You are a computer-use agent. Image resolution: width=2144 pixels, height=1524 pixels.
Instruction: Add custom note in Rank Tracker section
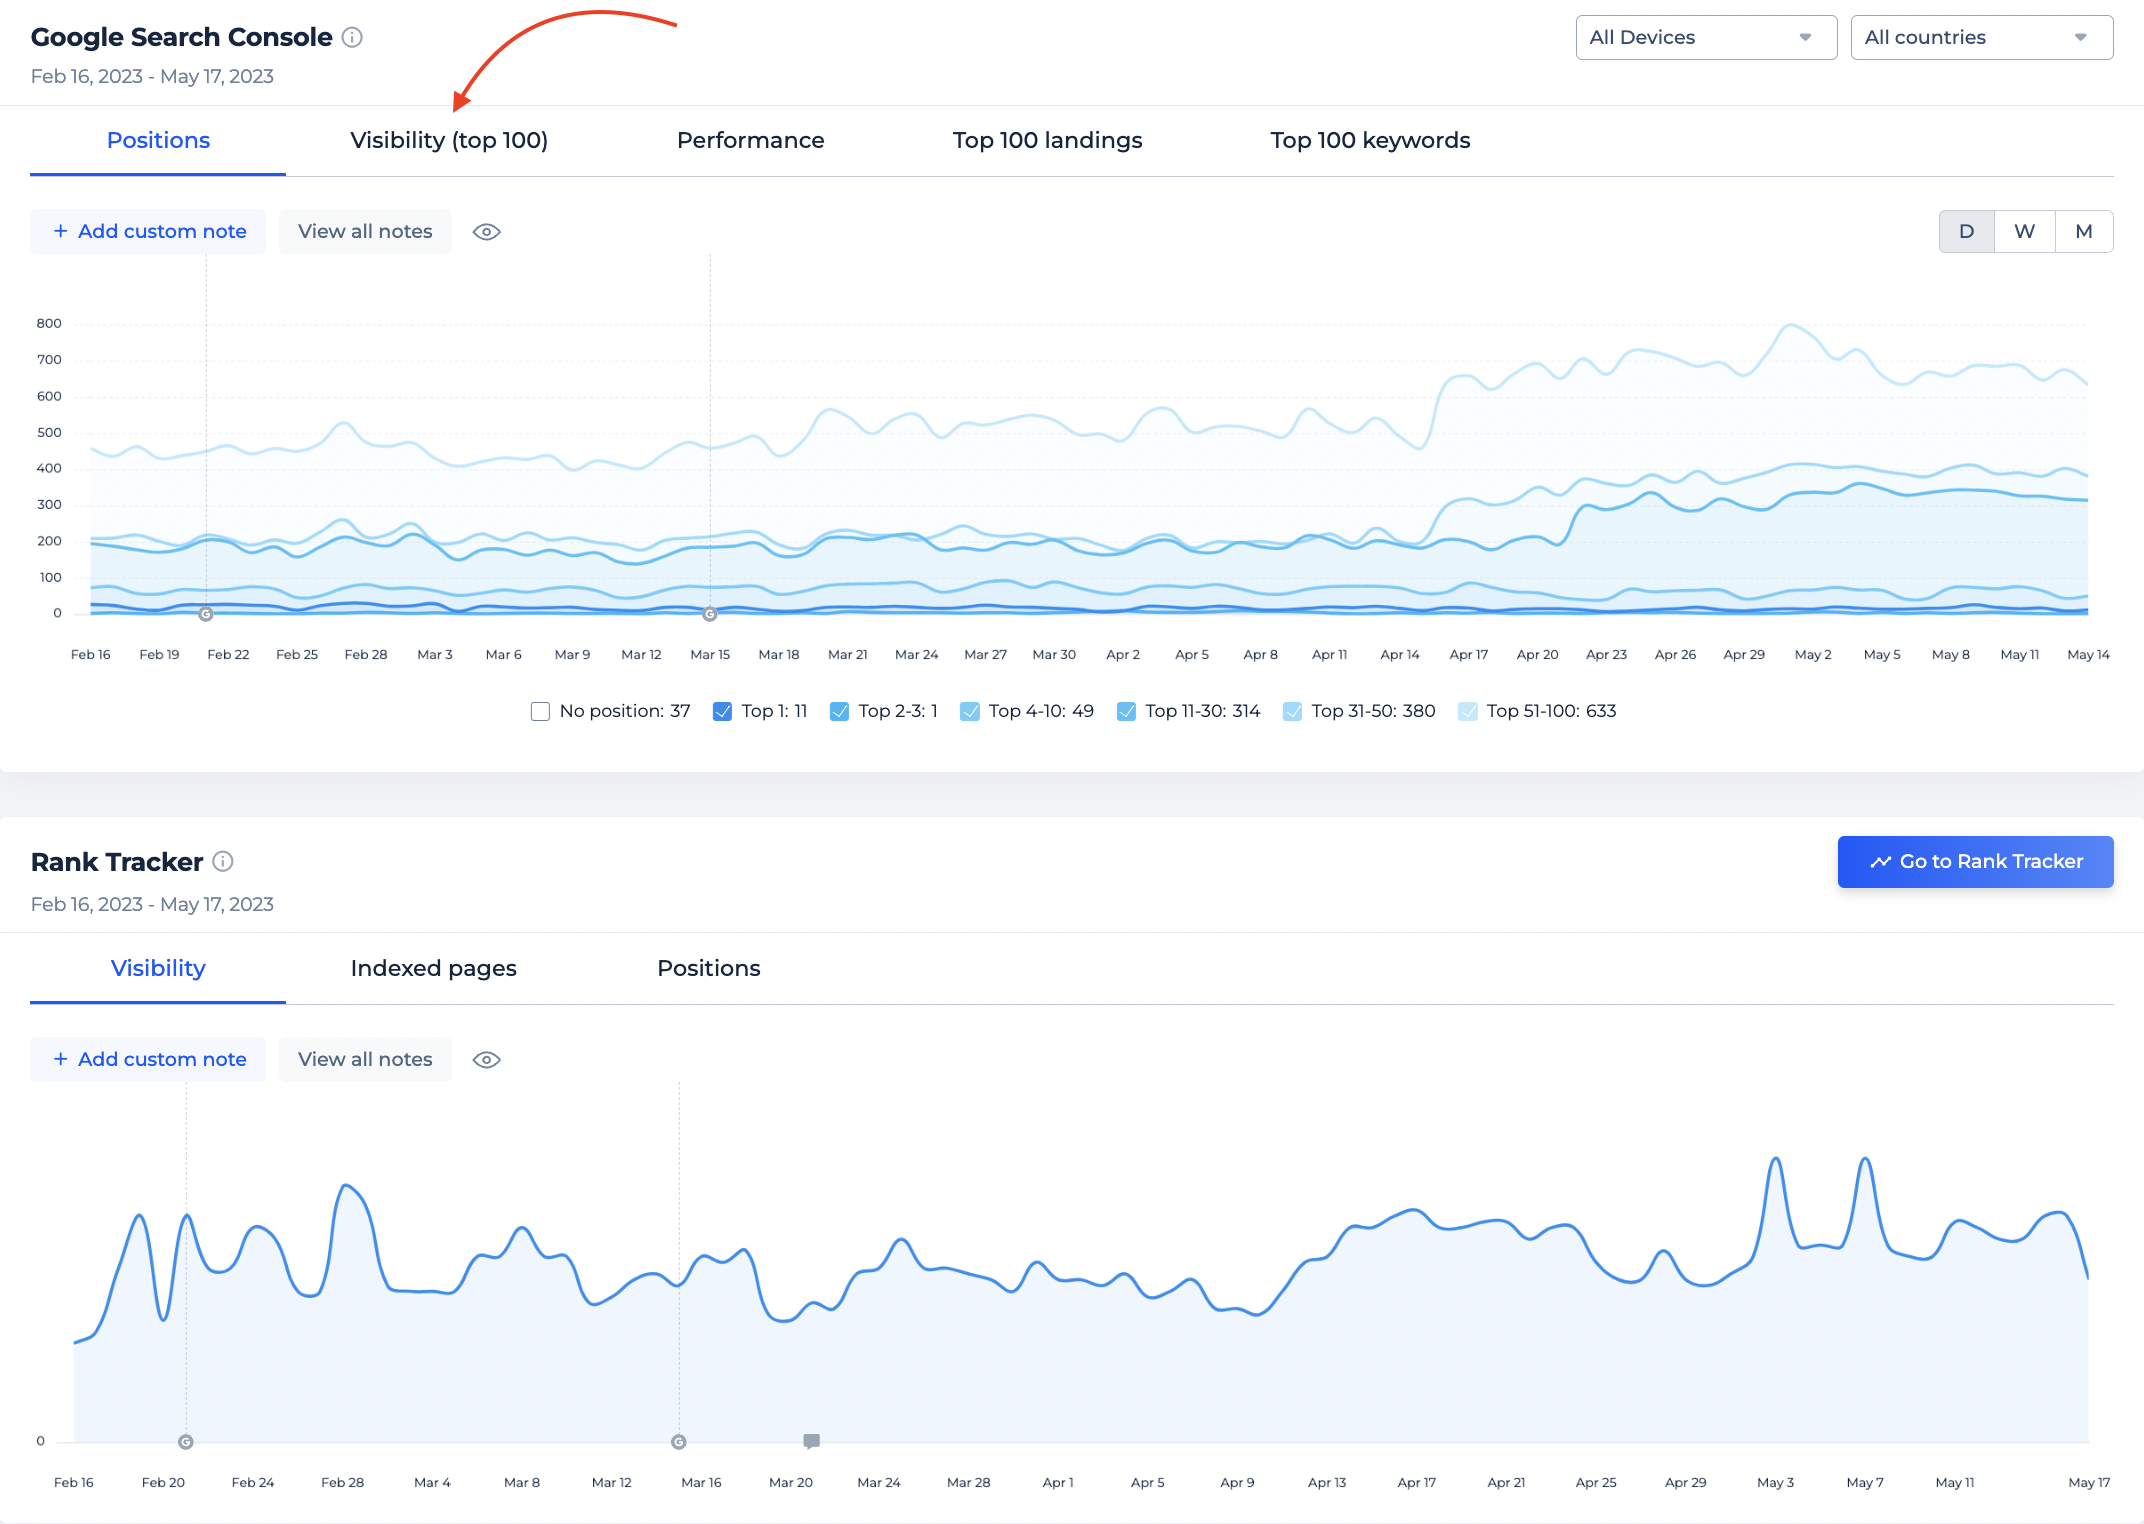tap(148, 1059)
